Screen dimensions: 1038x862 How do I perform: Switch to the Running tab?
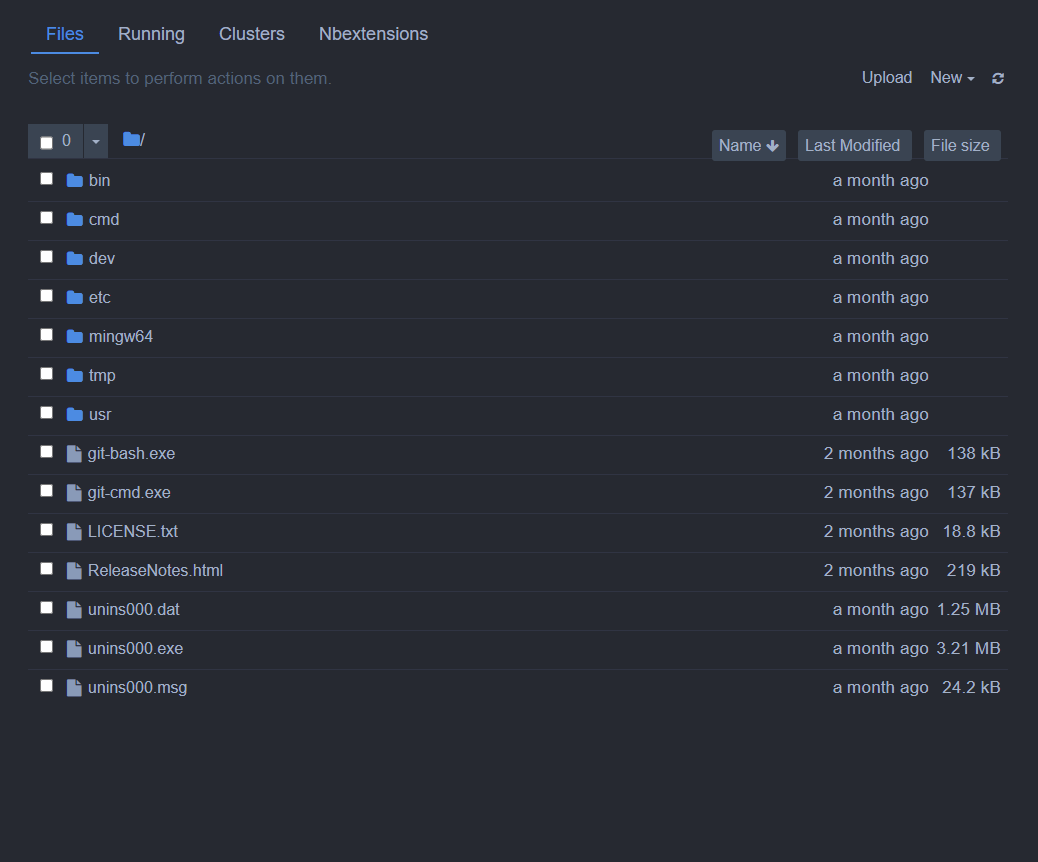point(151,34)
